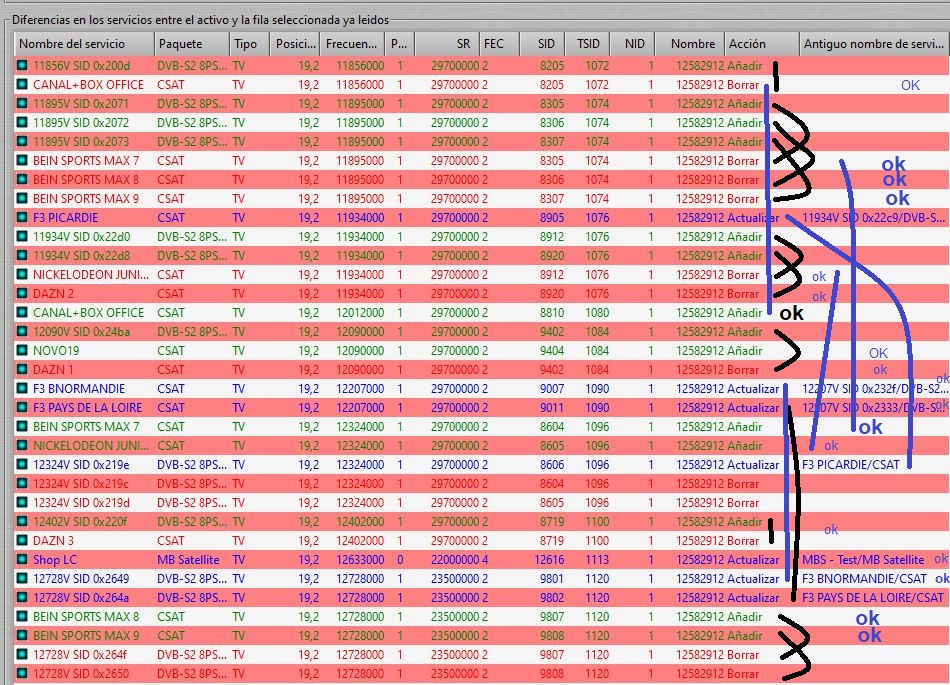950x685 pixels.
Task: Click SID value 8606
Action: point(552,465)
